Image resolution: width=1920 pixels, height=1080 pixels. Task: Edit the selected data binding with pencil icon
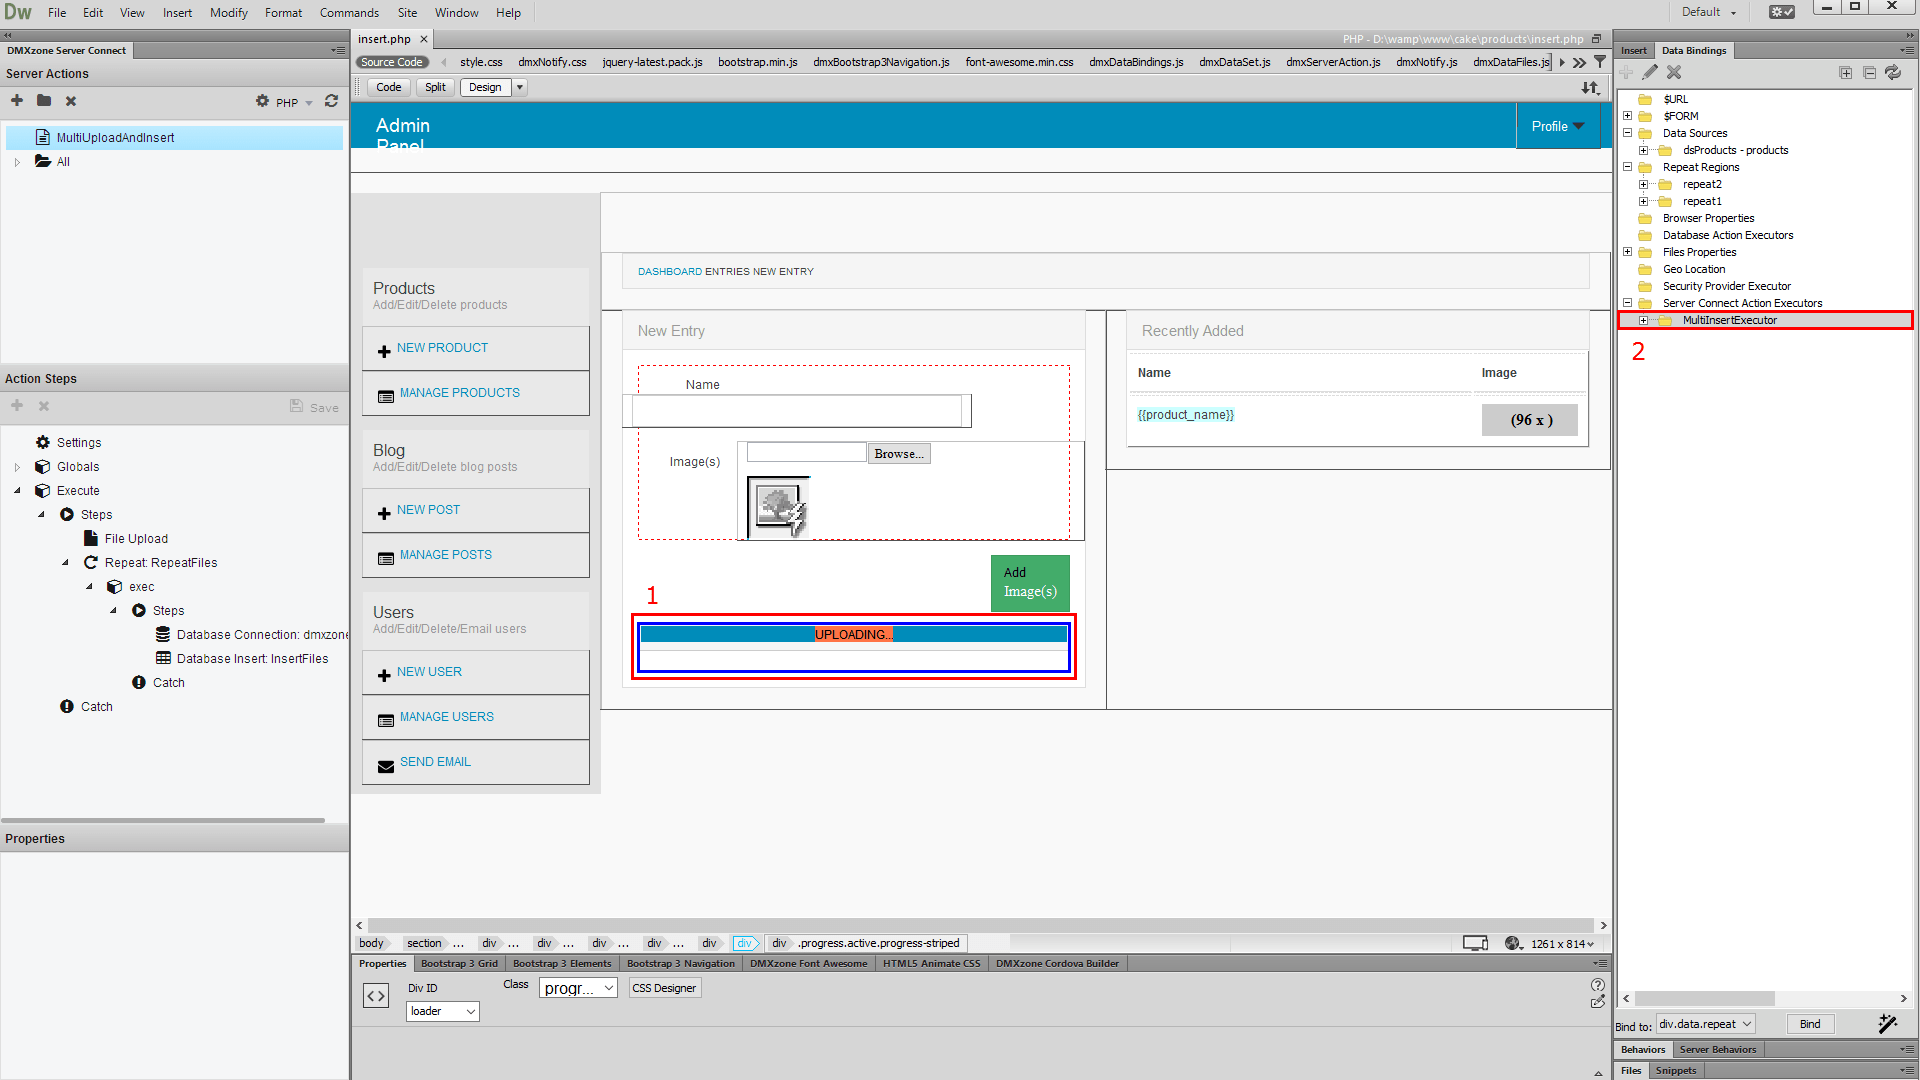point(1650,73)
